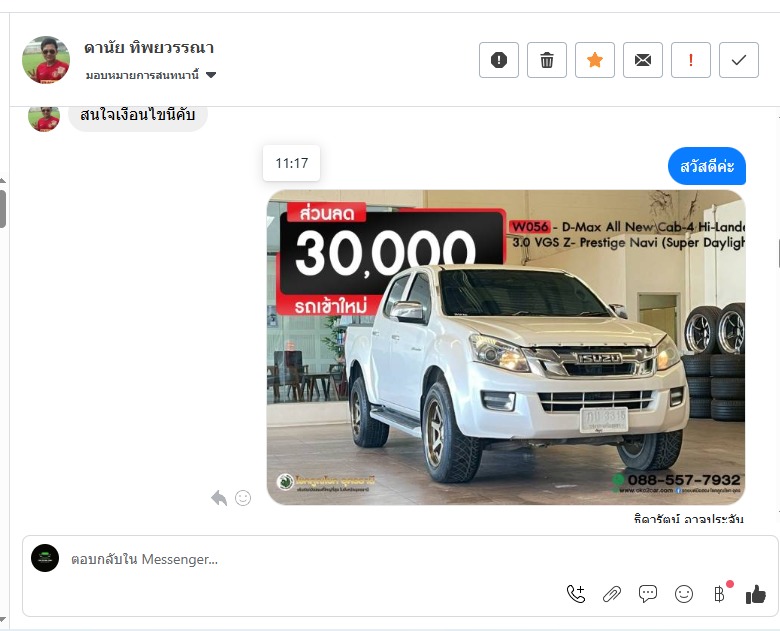Click contact name ดานัย ทิพยวรรณา
Viewport: 780px width, 631px height.
click(149, 48)
